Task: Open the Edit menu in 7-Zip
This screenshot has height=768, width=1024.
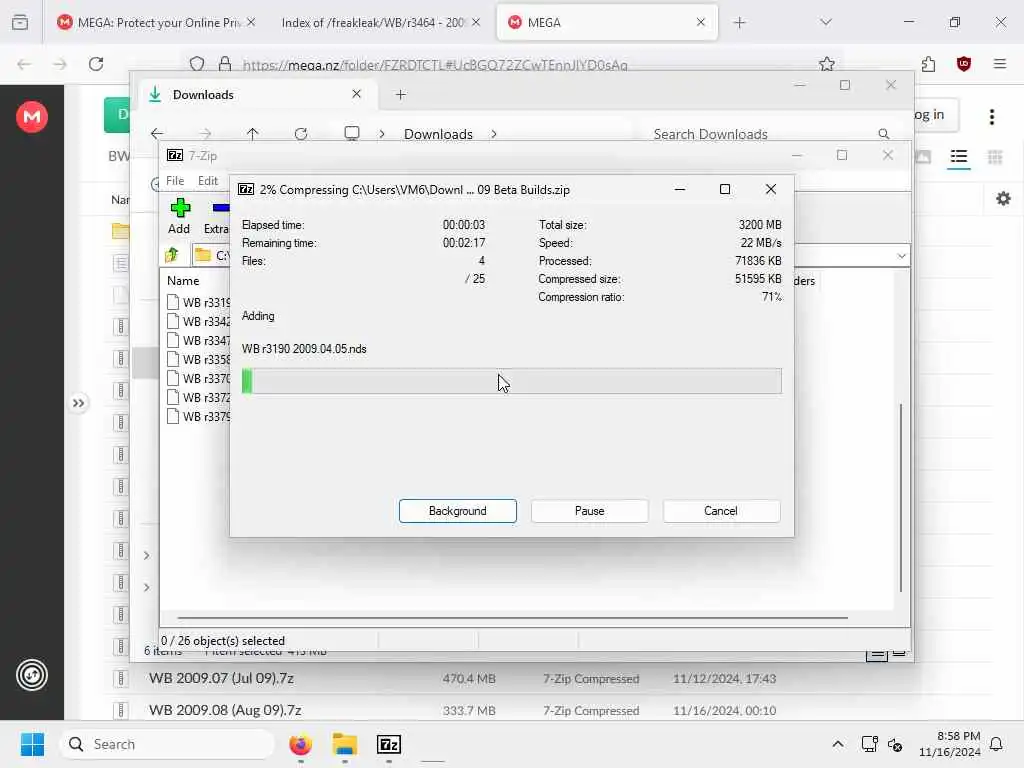Action: click(x=208, y=181)
